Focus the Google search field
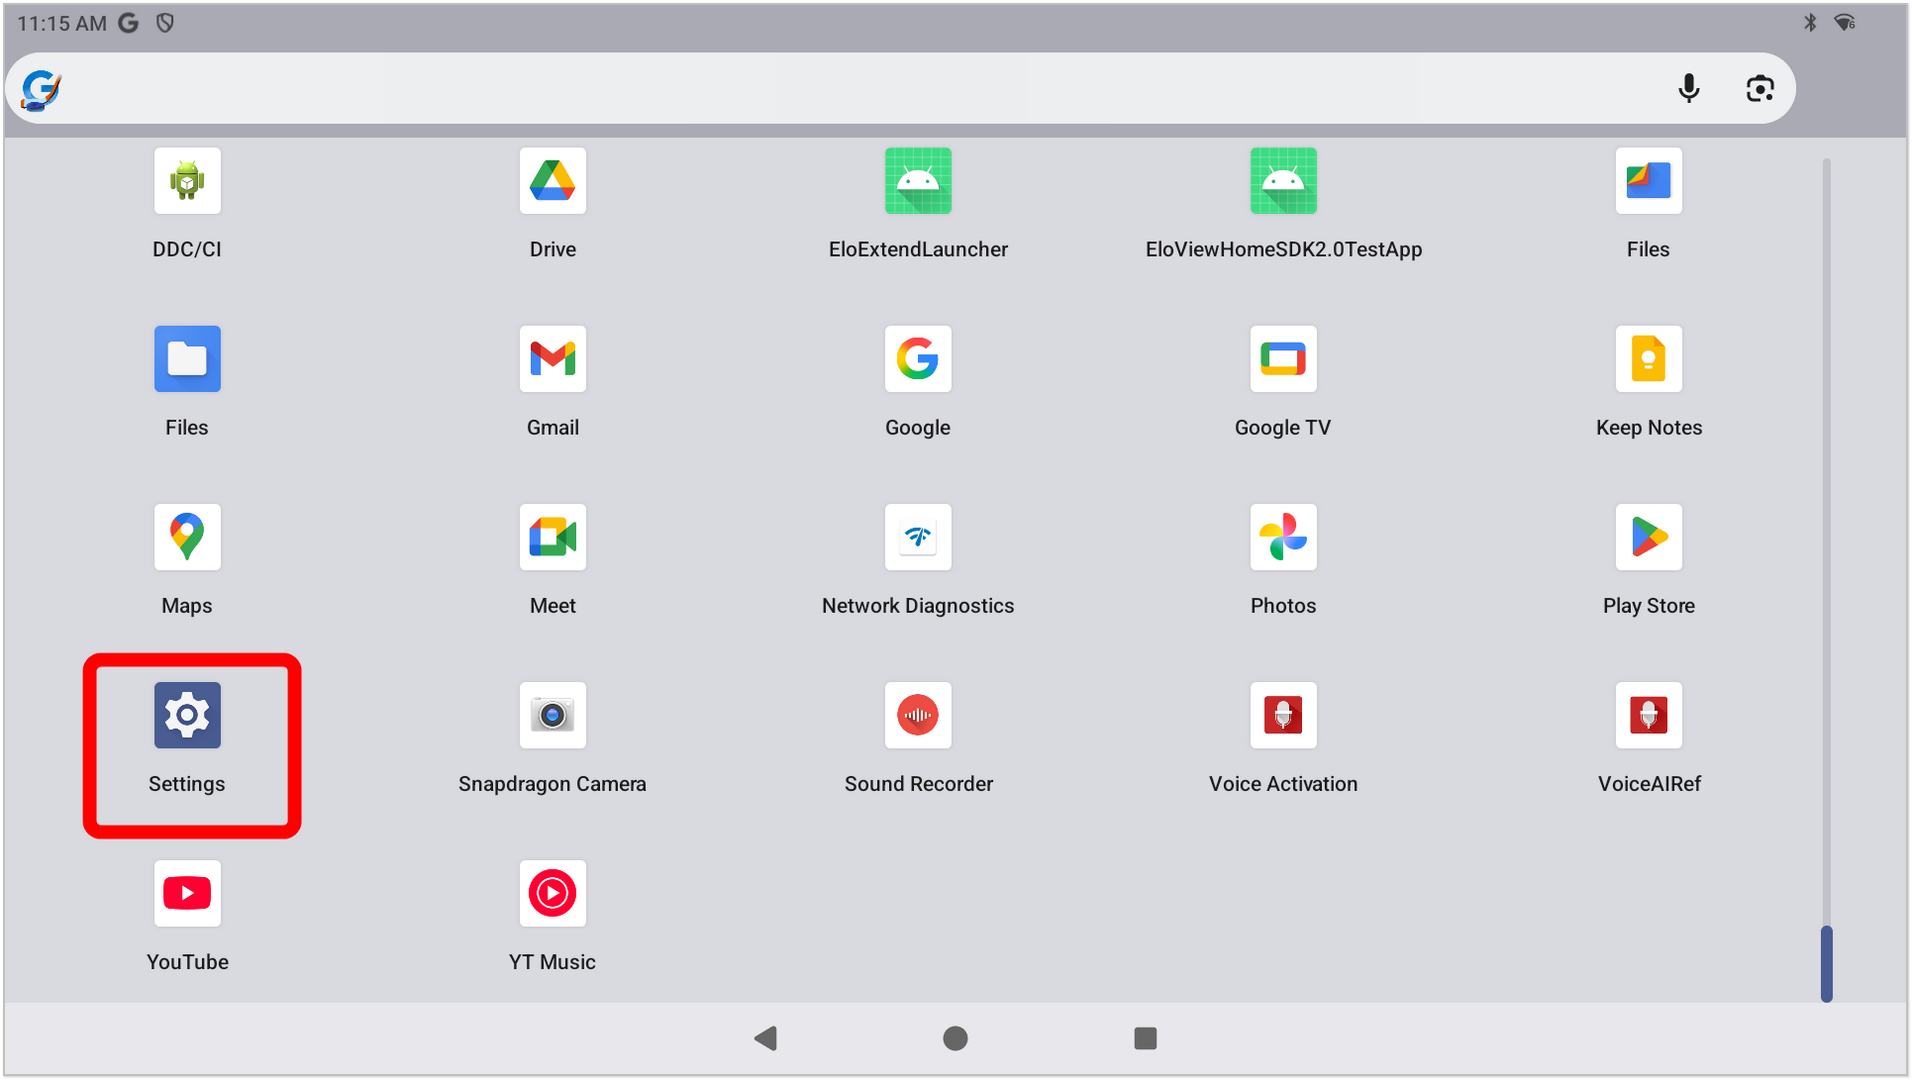Screen dimensions: 1912x1080 point(901,88)
